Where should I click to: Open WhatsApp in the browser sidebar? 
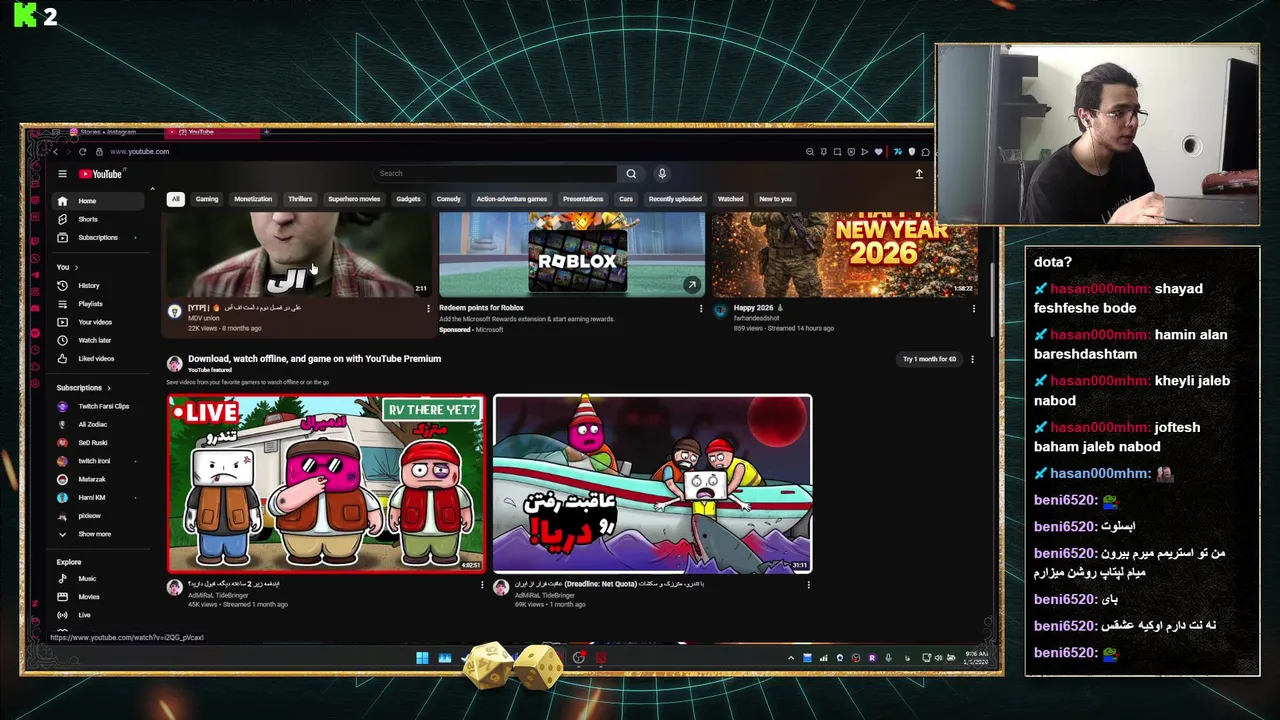[x=35, y=257]
